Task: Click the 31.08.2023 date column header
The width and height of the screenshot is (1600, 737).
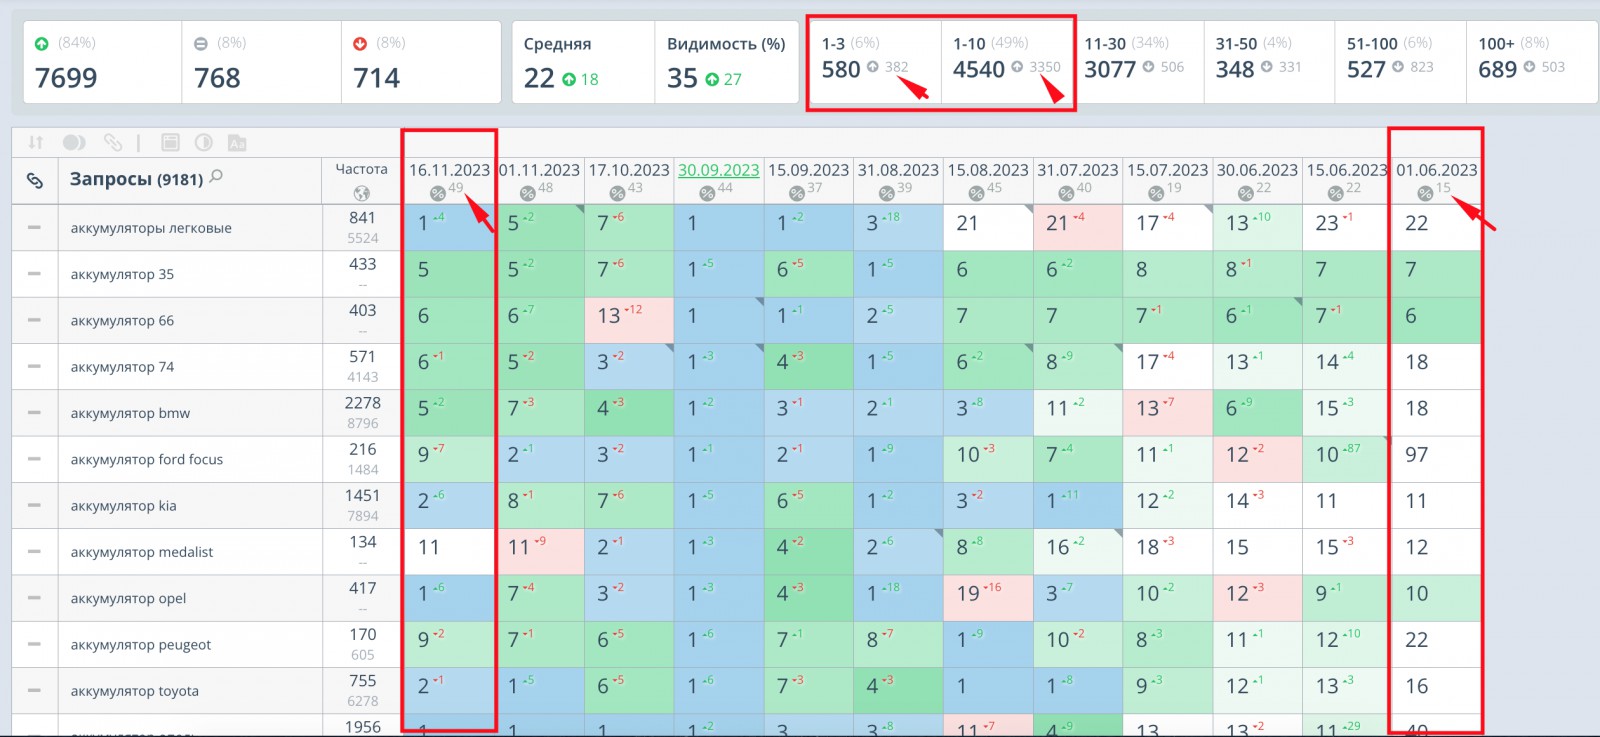Action: click(899, 170)
